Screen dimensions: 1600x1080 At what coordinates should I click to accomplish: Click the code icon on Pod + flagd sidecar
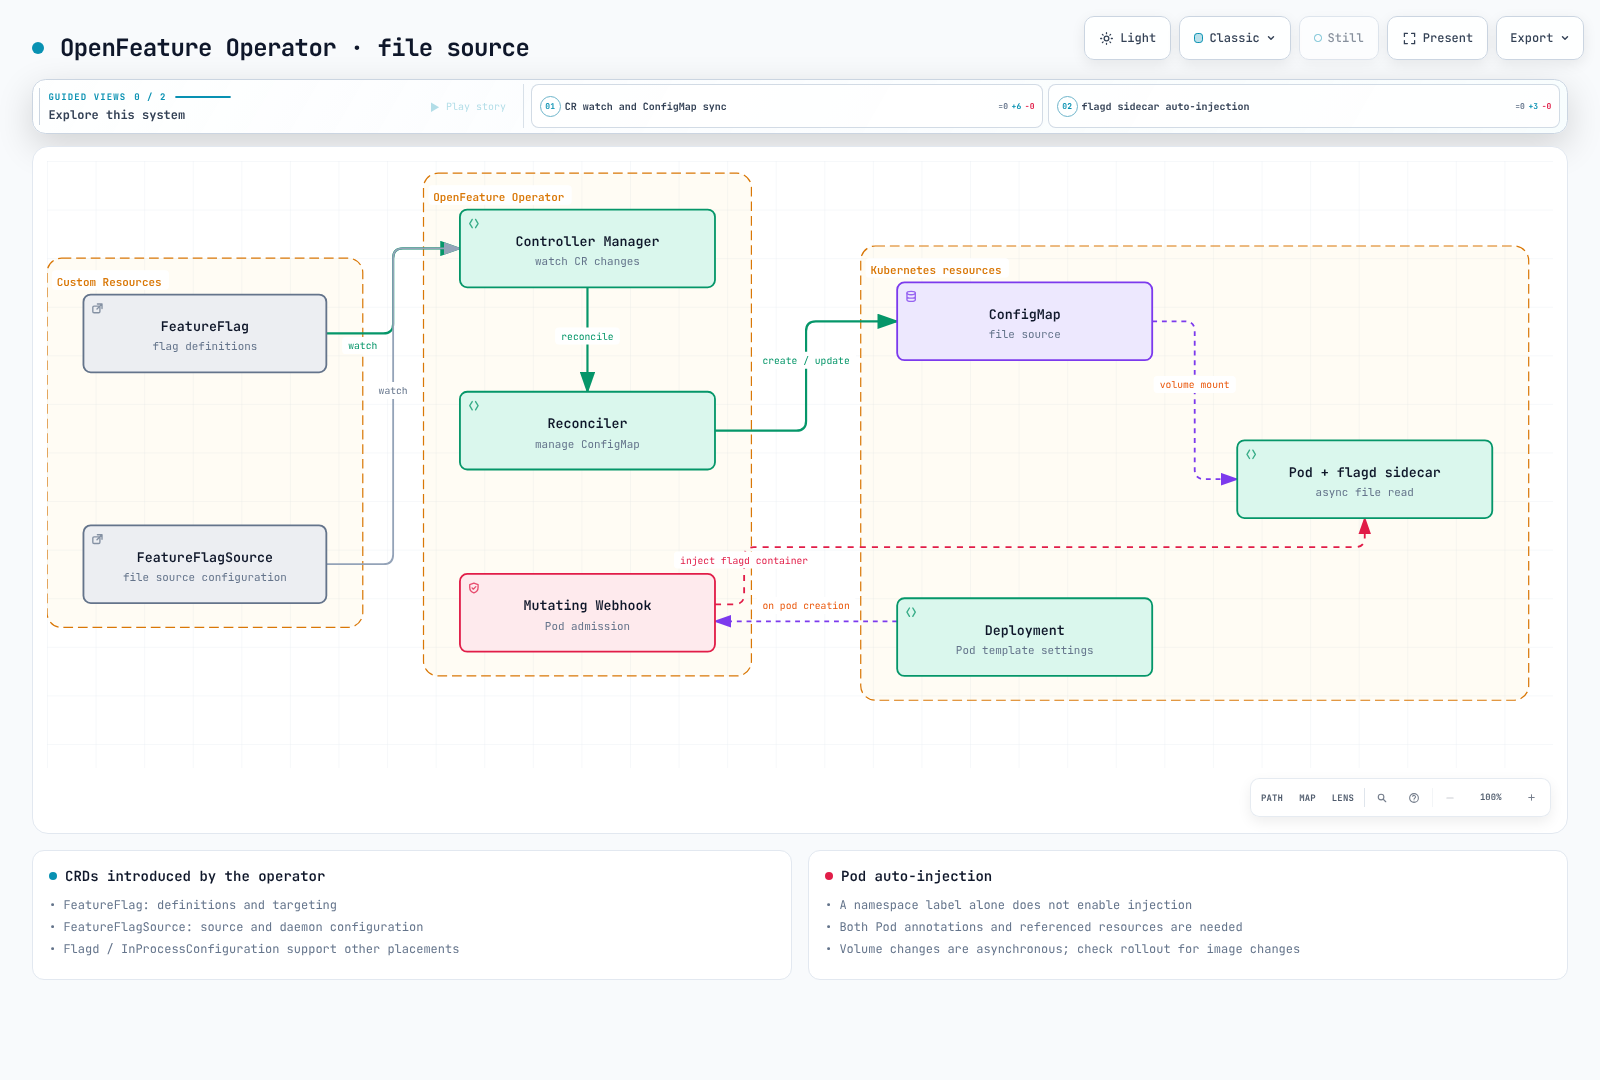click(1251, 455)
